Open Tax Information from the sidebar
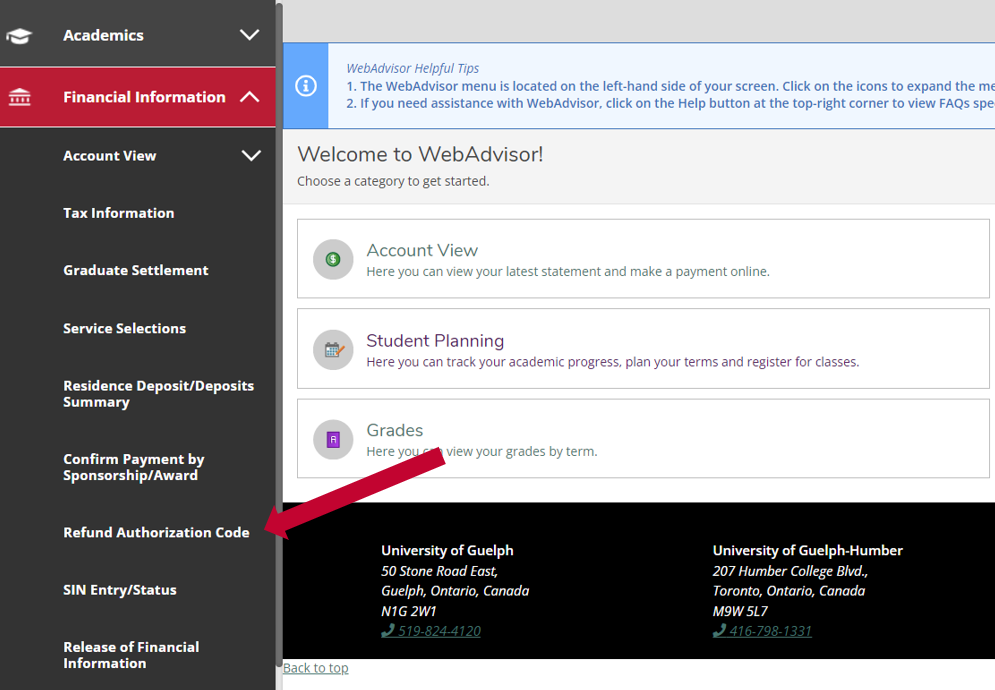 tap(118, 213)
